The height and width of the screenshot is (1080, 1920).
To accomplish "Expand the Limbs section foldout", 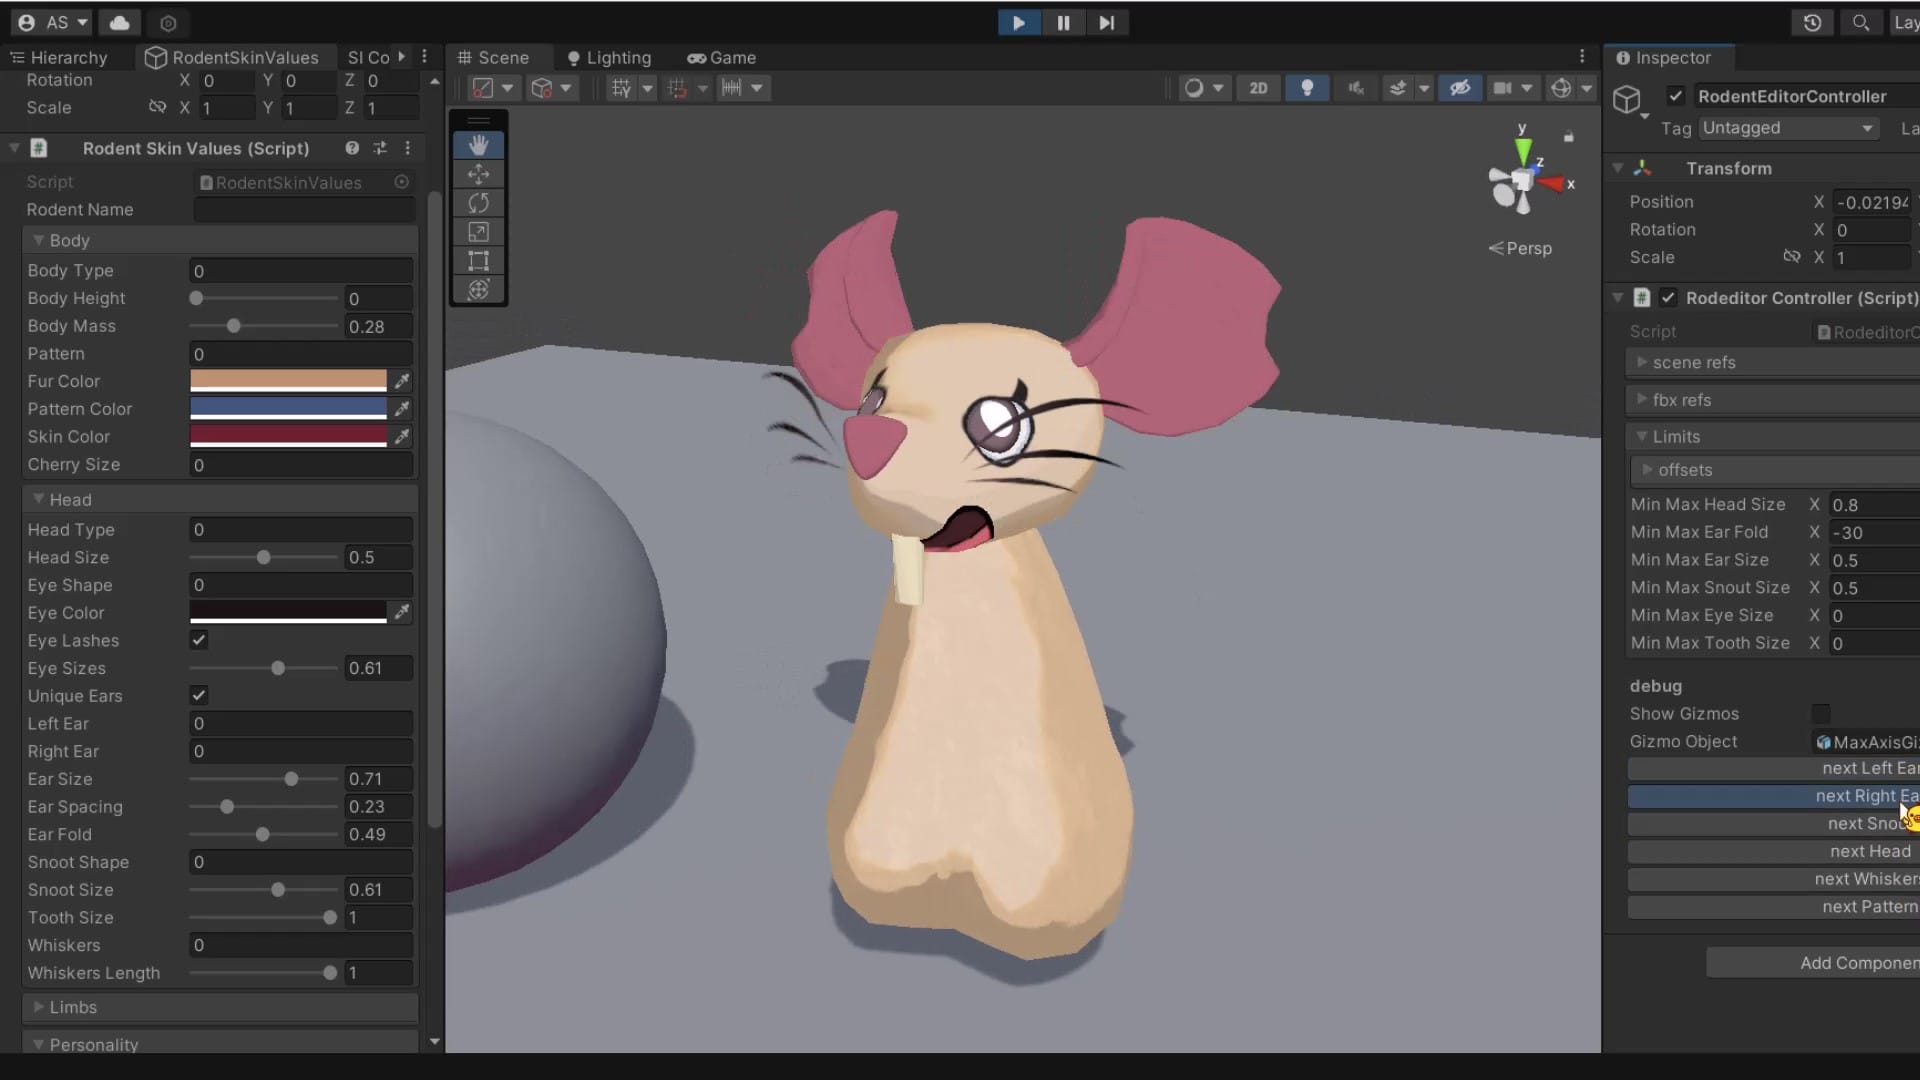I will click(38, 1008).
